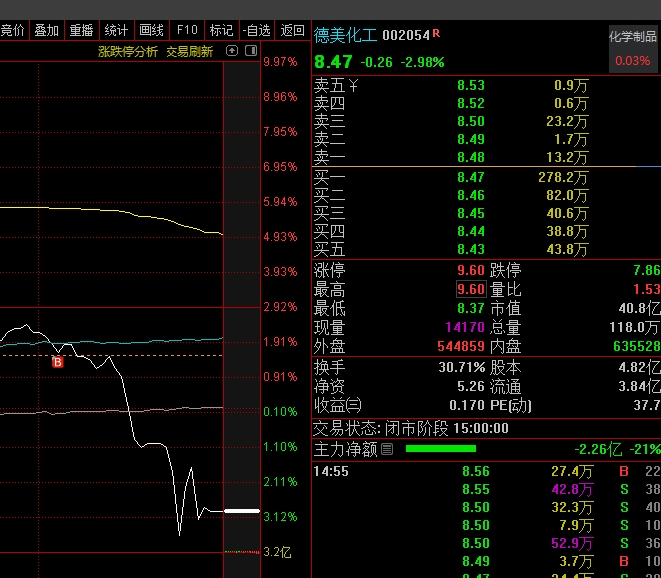Click the ¥ icon beside 卖五
Image resolution: width=661 pixels, height=578 pixels.
(353, 86)
